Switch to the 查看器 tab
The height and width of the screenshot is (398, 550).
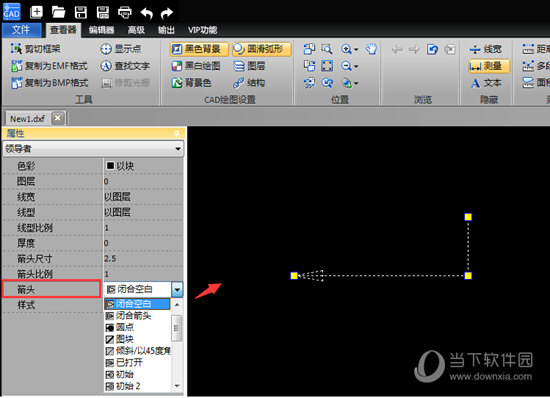pyautogui.click(x=63, y=30)
